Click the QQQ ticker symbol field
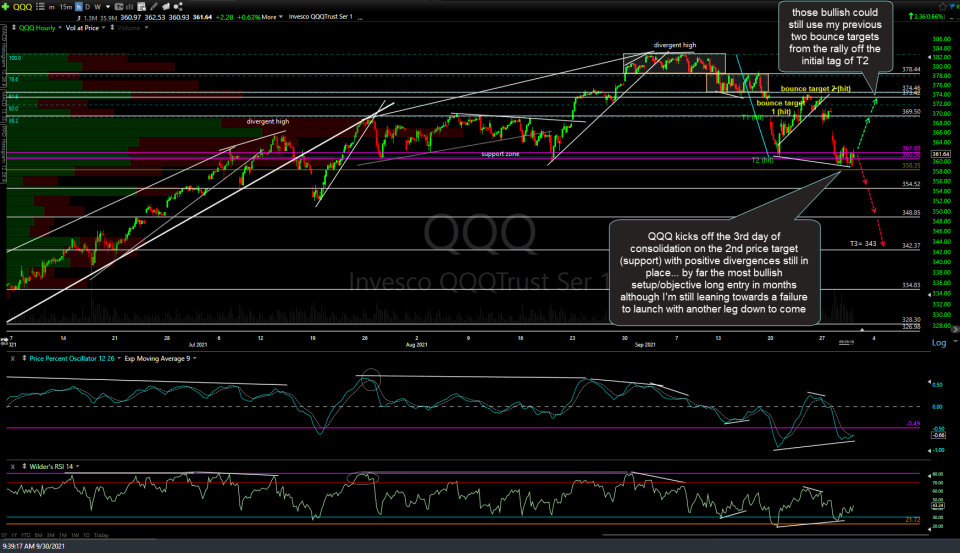The width and height of the screenshot is (960, 553). [x=23, y=7]
